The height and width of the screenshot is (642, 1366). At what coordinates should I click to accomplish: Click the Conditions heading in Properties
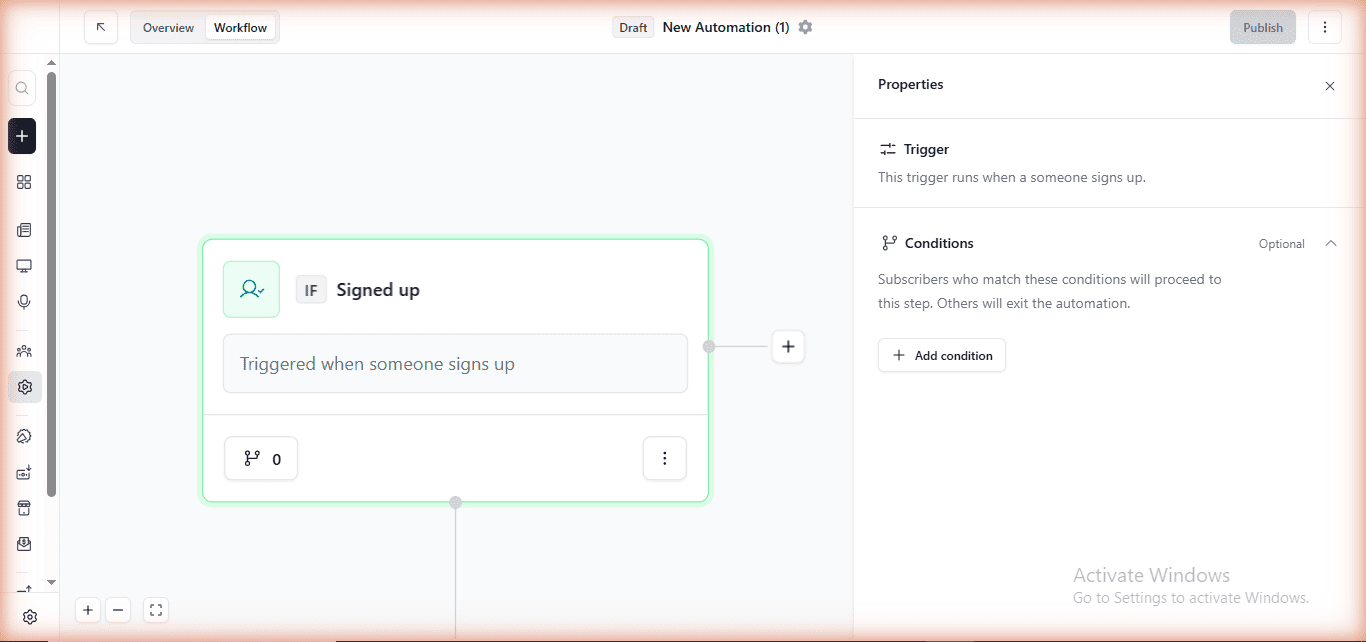(939, 243)
